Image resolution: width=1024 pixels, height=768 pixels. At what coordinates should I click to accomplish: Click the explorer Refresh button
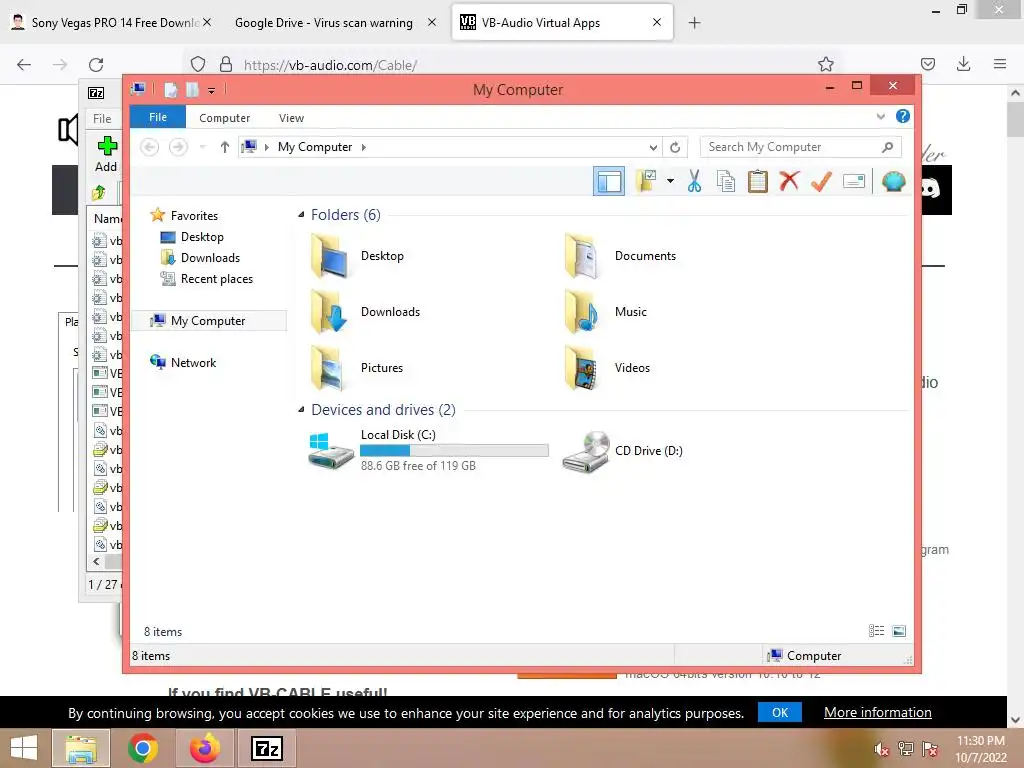click(x=675, y=148)
